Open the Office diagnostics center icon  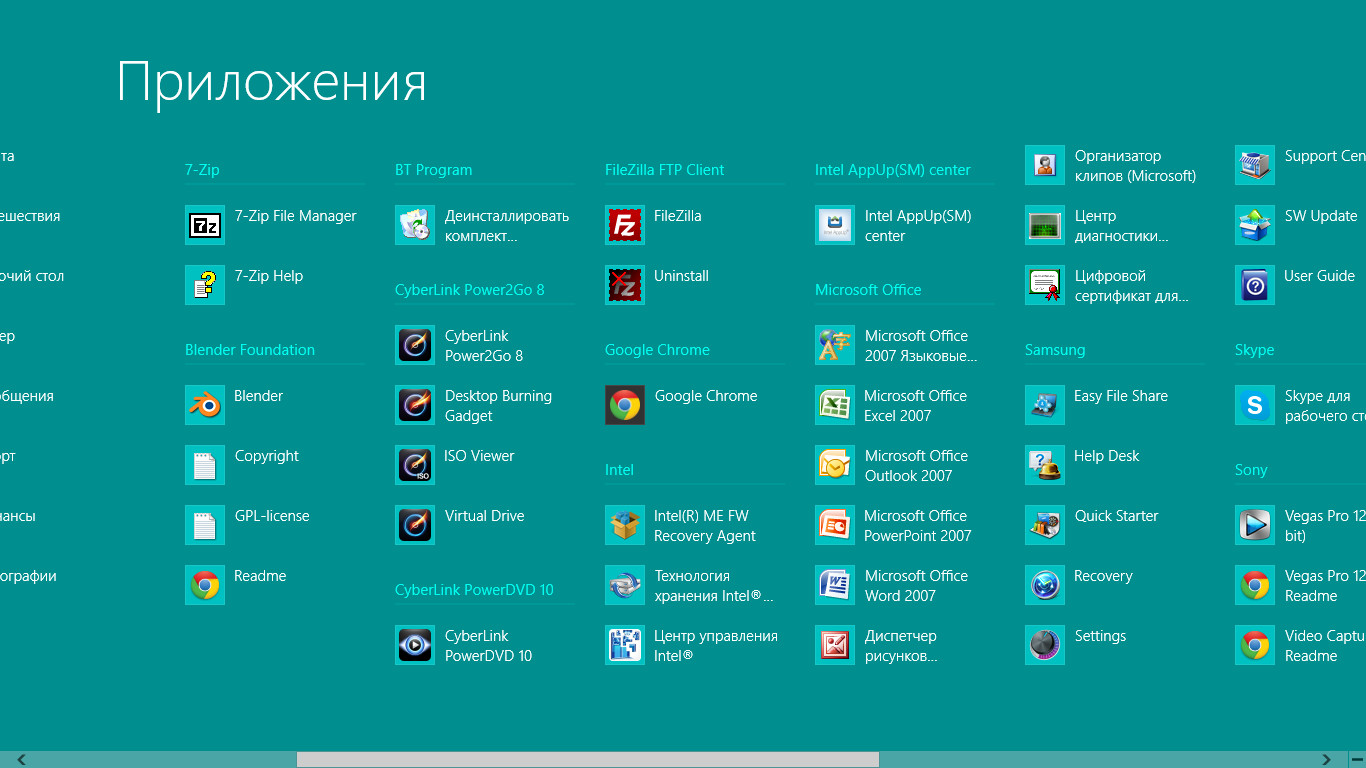[1045, 225]
